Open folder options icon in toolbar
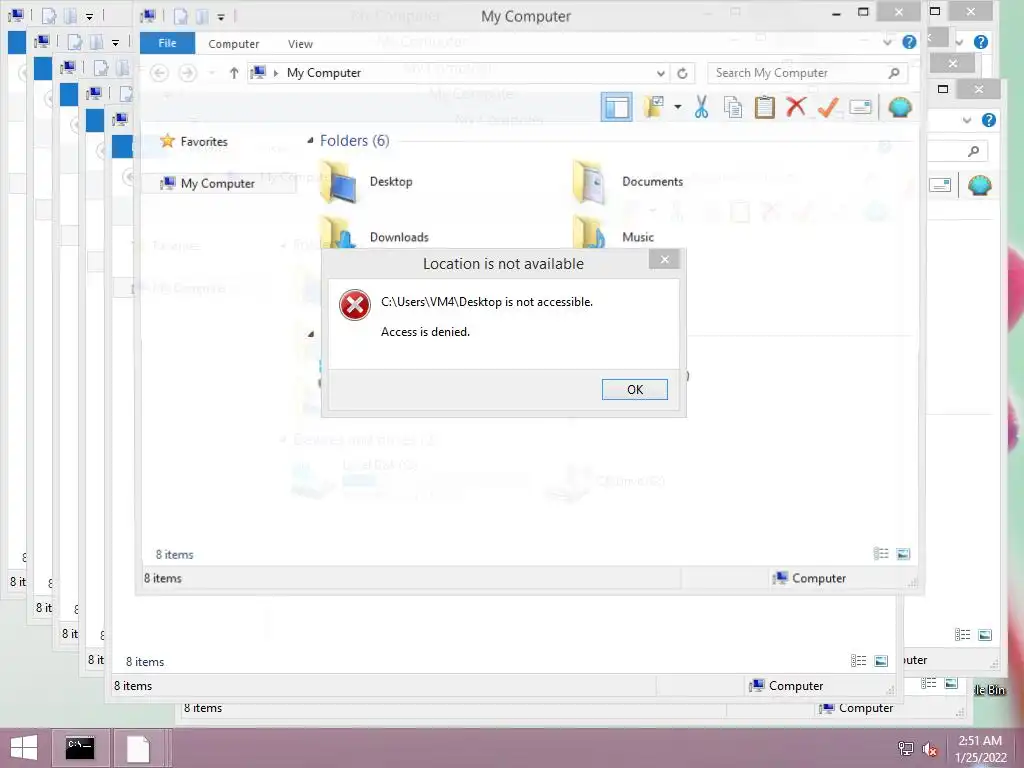 click(x=654, y=106)
